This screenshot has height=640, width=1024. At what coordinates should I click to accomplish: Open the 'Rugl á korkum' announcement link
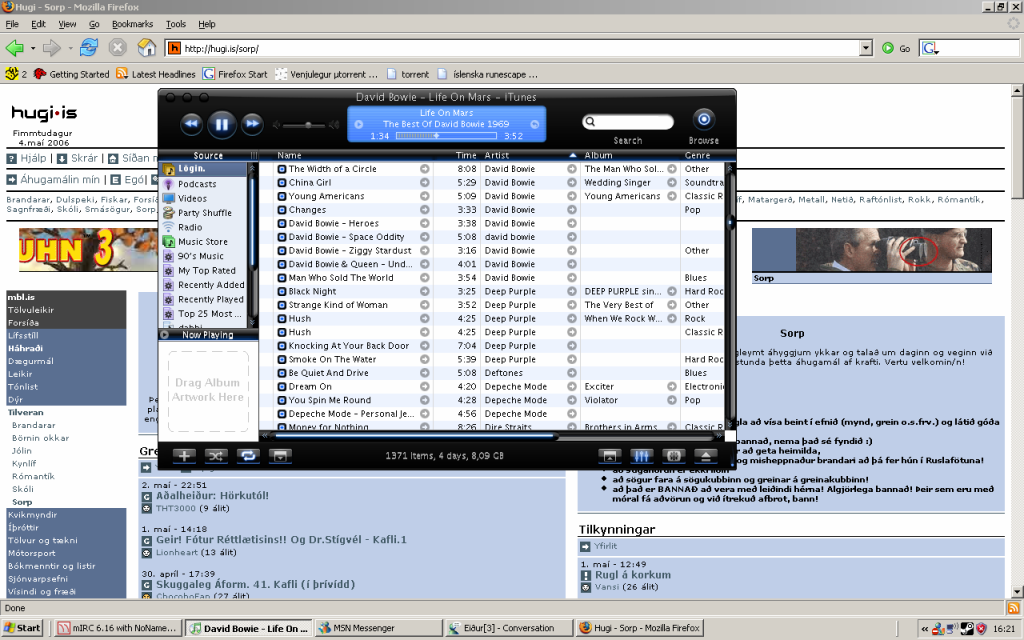coord(633,575)
